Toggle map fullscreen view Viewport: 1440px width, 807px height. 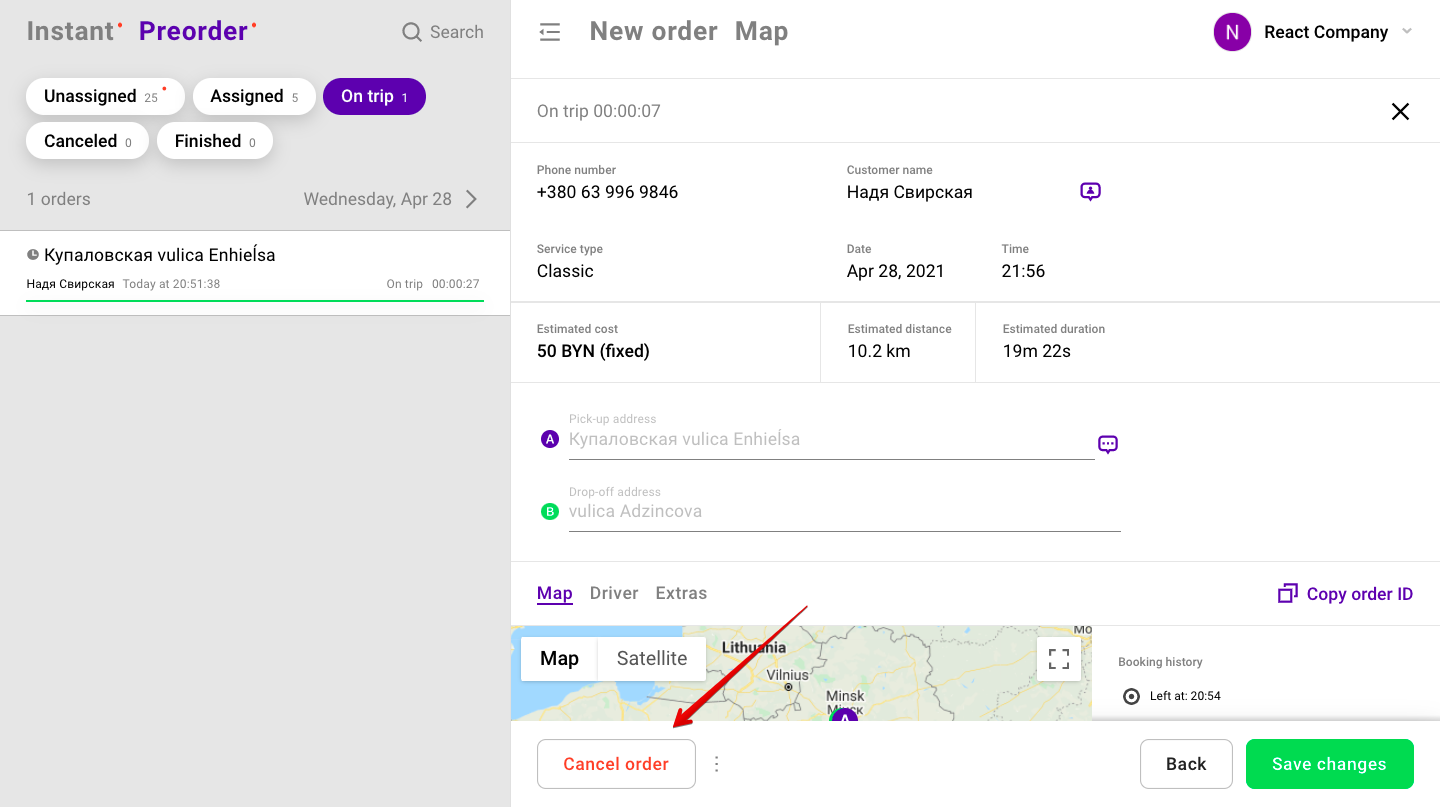[1058, 659]
